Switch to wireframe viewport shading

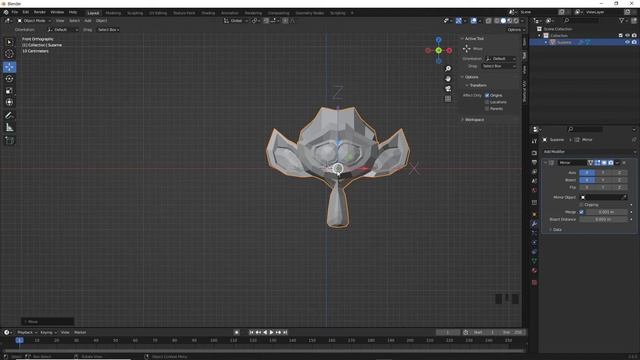pos(497,20)
